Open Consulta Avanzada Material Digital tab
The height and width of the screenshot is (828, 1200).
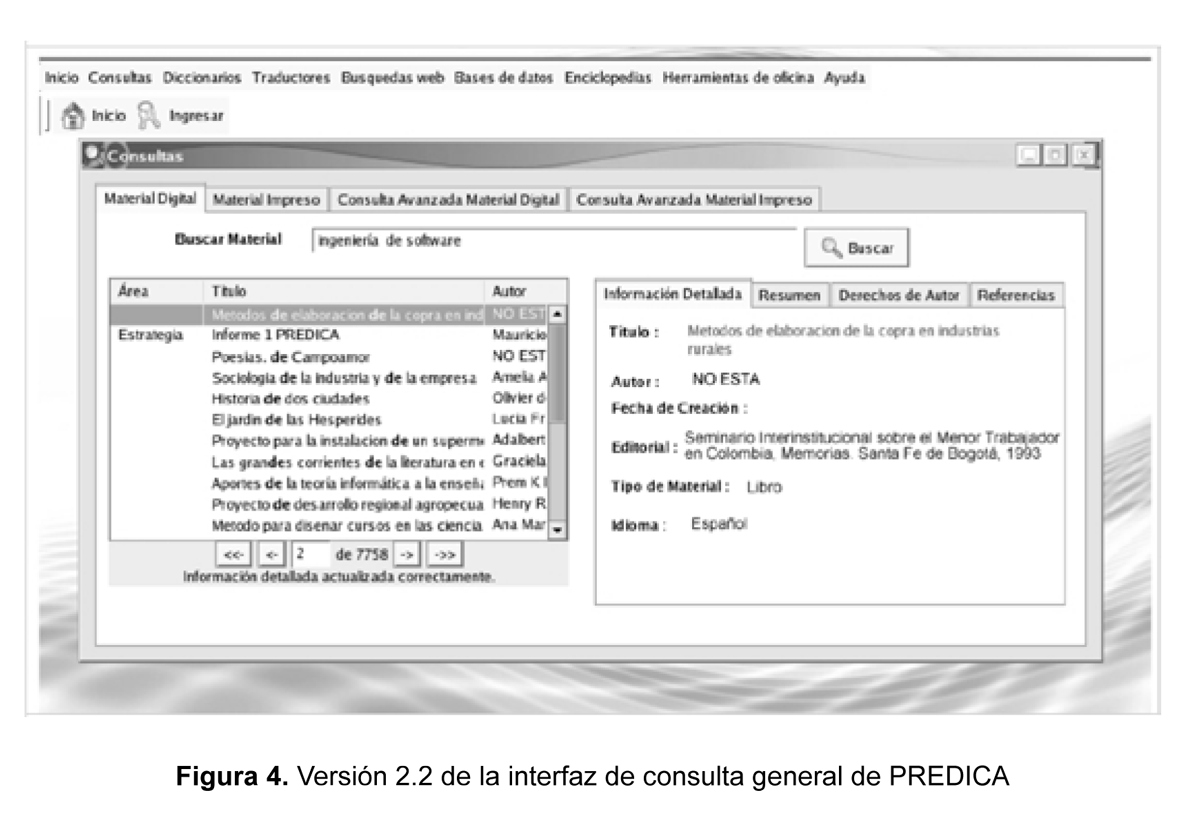tap(449, 199)
